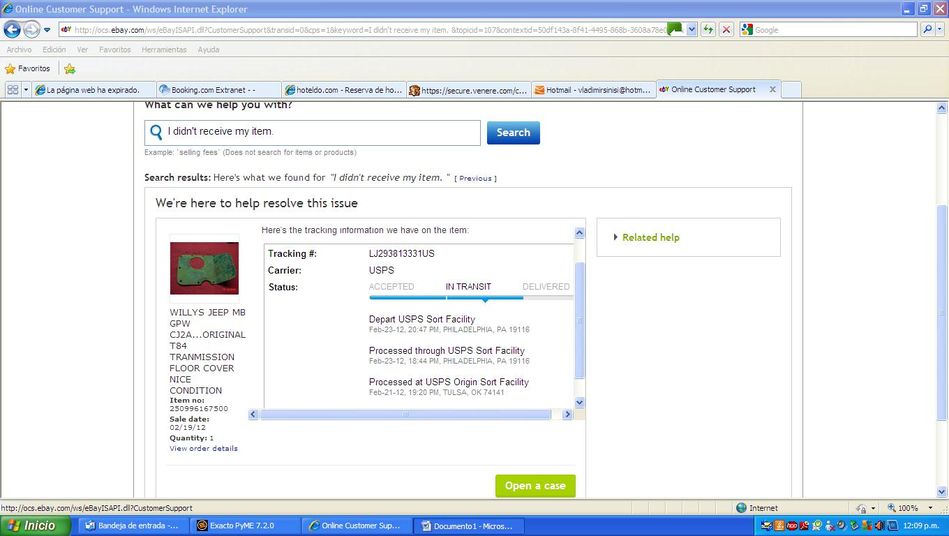Image resolution: width=949 pixels, height=536 pixels.
Task: Open search provider options dropdown
Action: pyautogui.click(x=940, y=30)
